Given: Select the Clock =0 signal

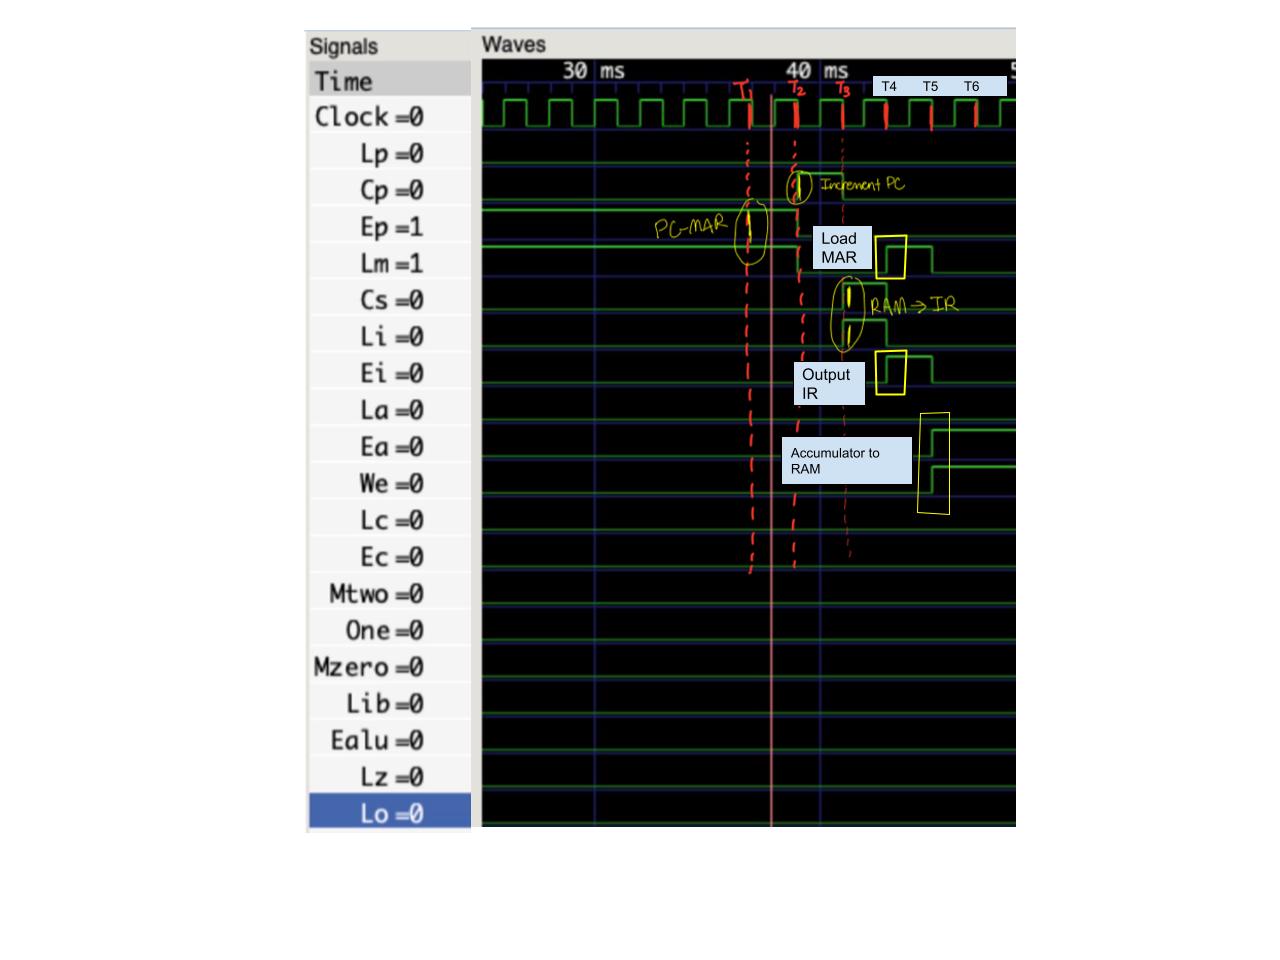Looking at the screenshot, I should click(x=390, y=117).
